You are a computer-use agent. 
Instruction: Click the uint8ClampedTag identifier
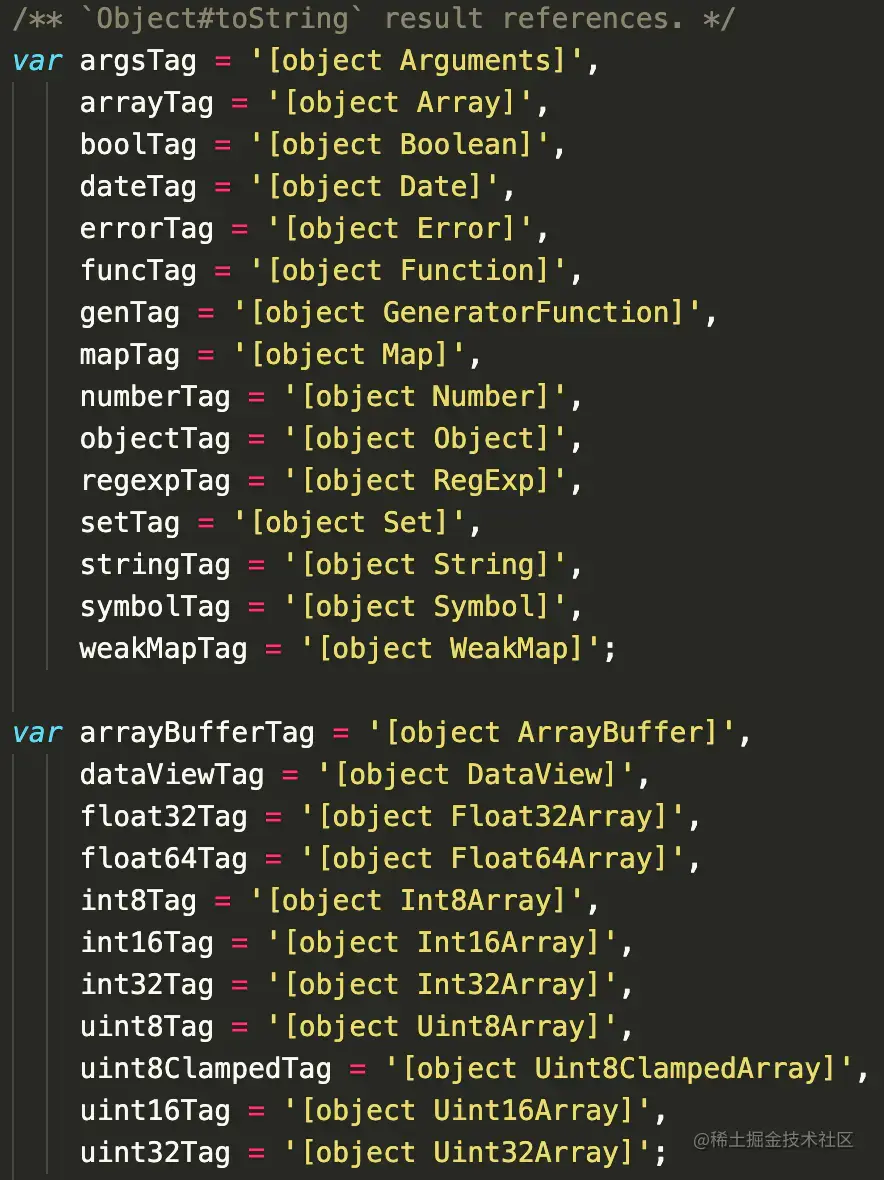(x=205, y=1069)
